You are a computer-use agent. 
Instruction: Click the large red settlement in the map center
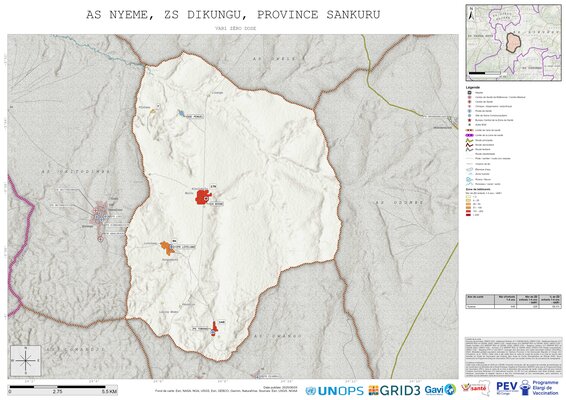point(203,197)
